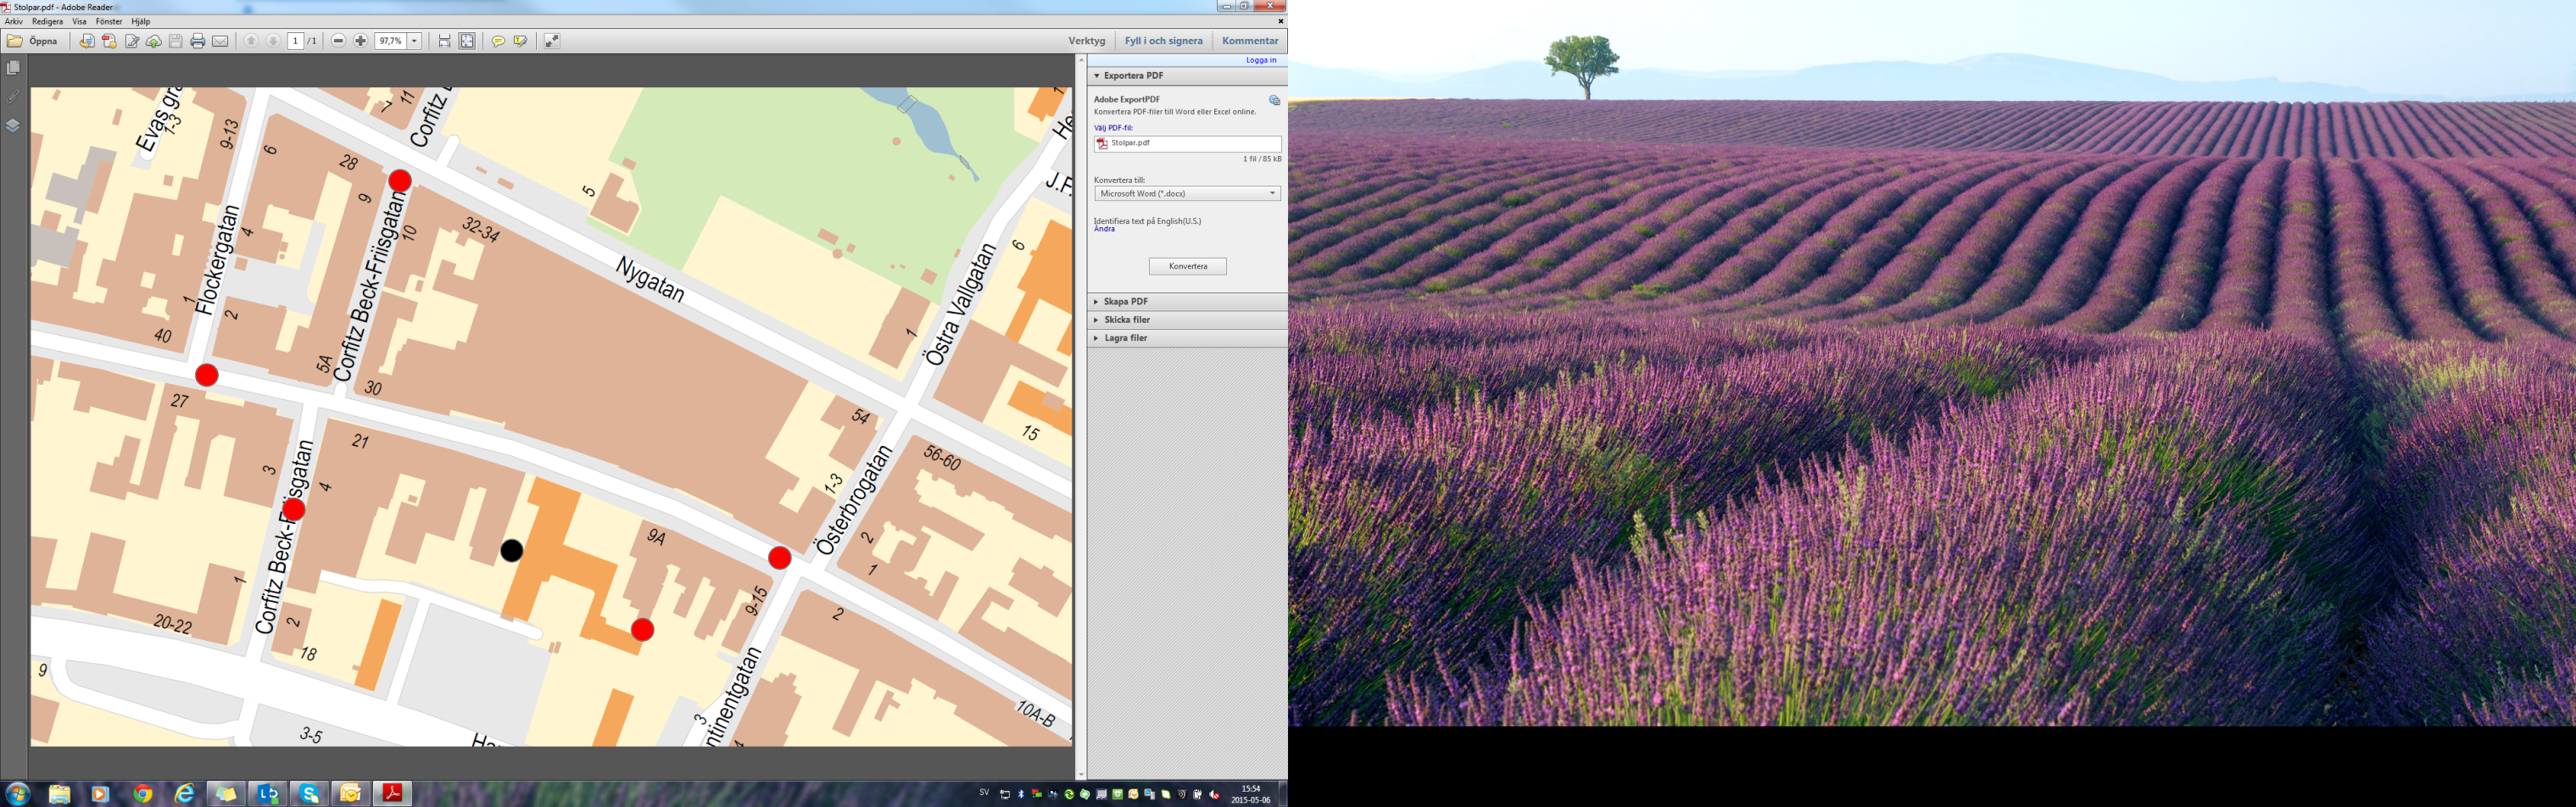Open Sticky Notes taskbar icon
Viewport: 2576px width, 807px height.
[226, 794]
